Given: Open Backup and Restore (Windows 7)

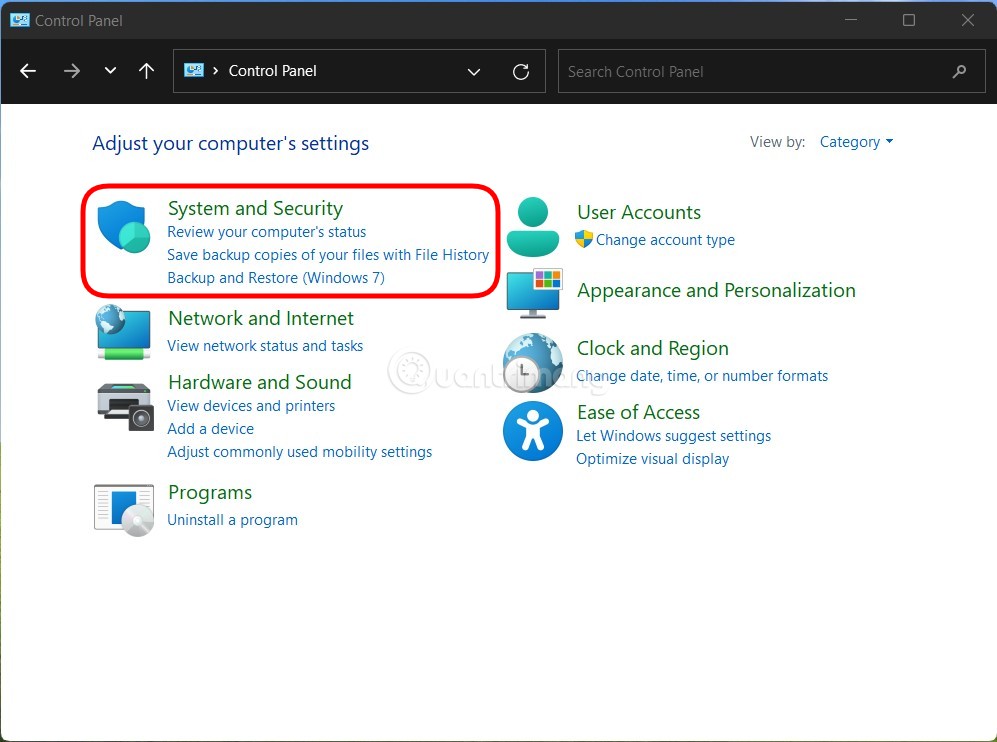Looking at the screenshot, I should pos(276,278).
